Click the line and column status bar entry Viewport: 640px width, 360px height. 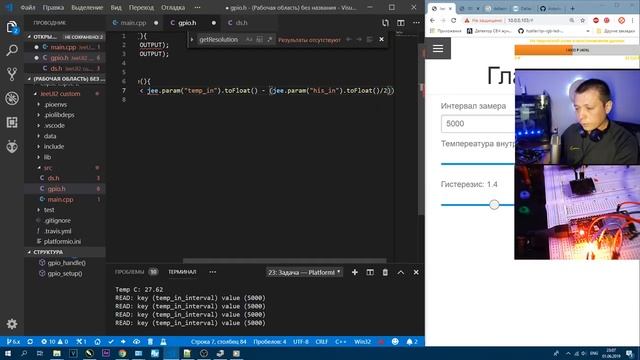coord(218,342)
